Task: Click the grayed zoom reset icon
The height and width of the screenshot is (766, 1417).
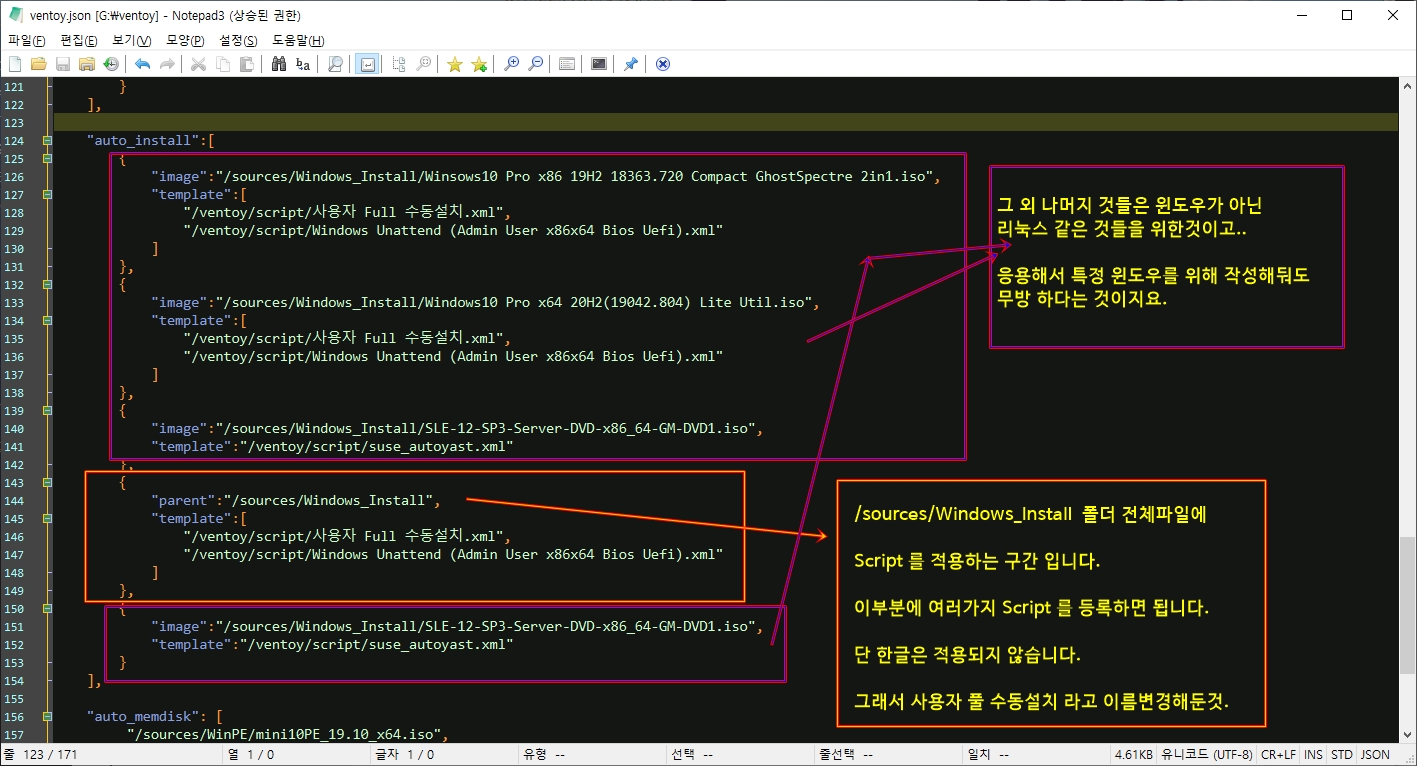Action: coord(424,64)
